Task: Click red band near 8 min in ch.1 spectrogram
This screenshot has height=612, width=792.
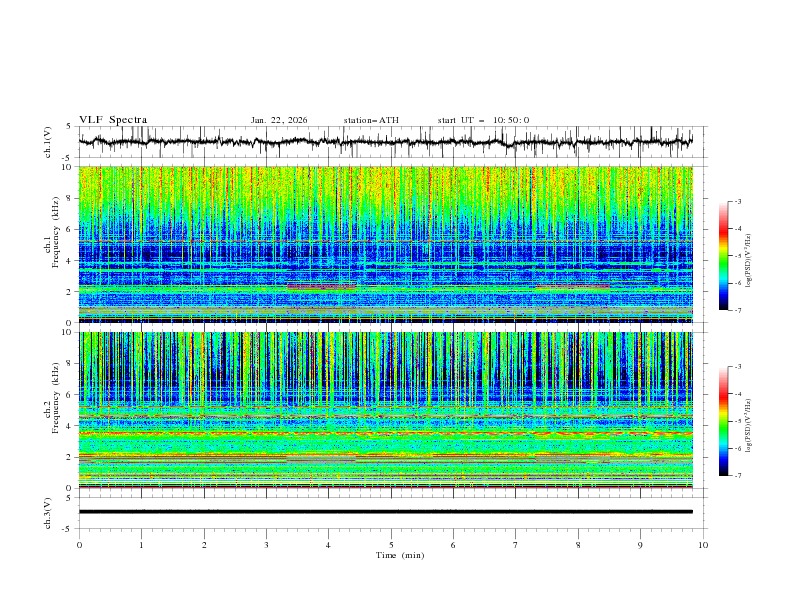Action: pyautogui.click(x=572, y=287)
